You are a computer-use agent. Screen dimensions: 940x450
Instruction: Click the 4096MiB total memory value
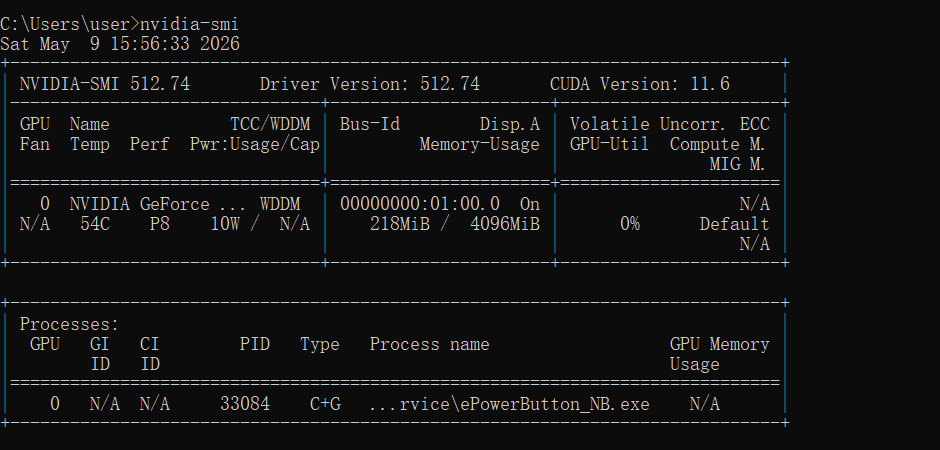pos(505,224)
